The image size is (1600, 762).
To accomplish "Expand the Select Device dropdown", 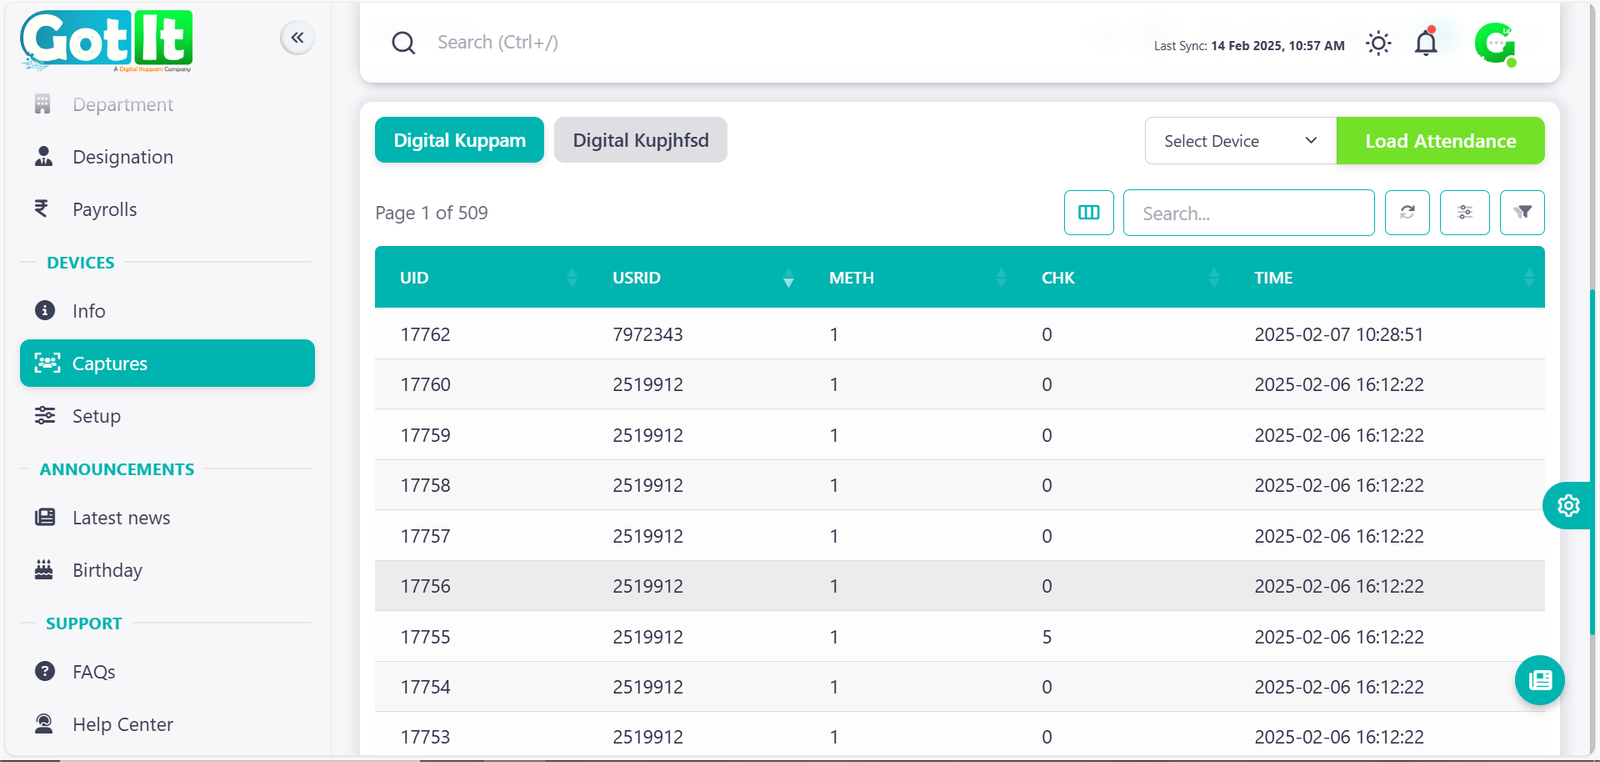I will (1240, 141).
